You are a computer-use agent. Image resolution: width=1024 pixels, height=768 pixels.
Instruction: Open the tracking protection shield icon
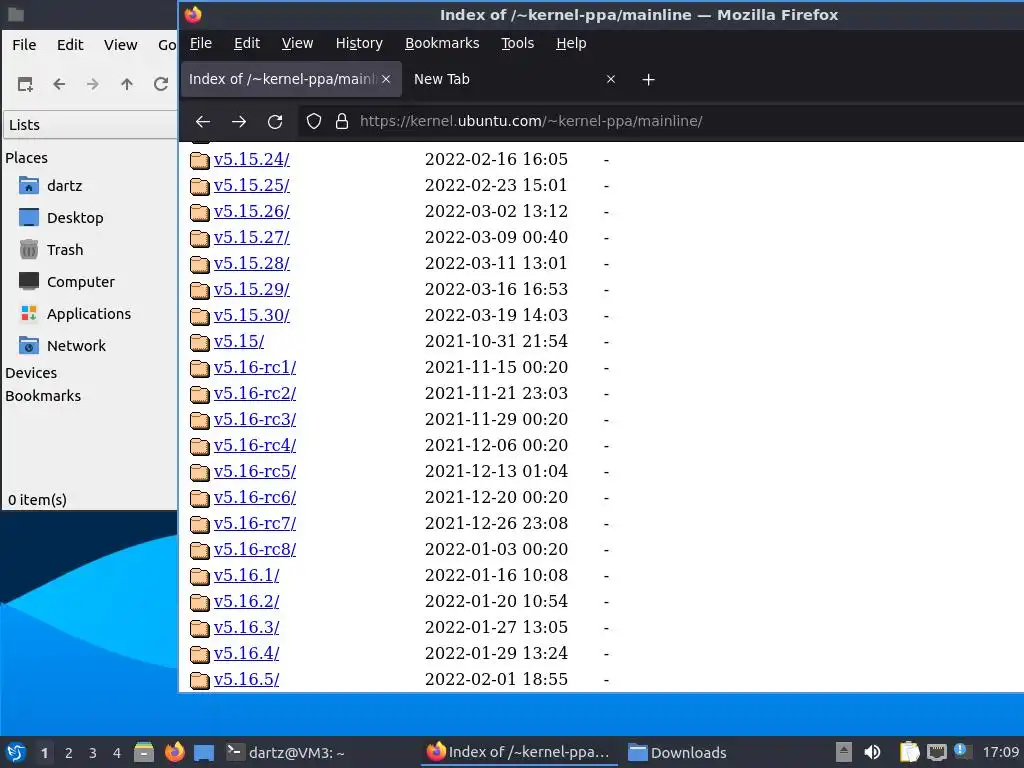pyautogui.click(x=314, y=121)
